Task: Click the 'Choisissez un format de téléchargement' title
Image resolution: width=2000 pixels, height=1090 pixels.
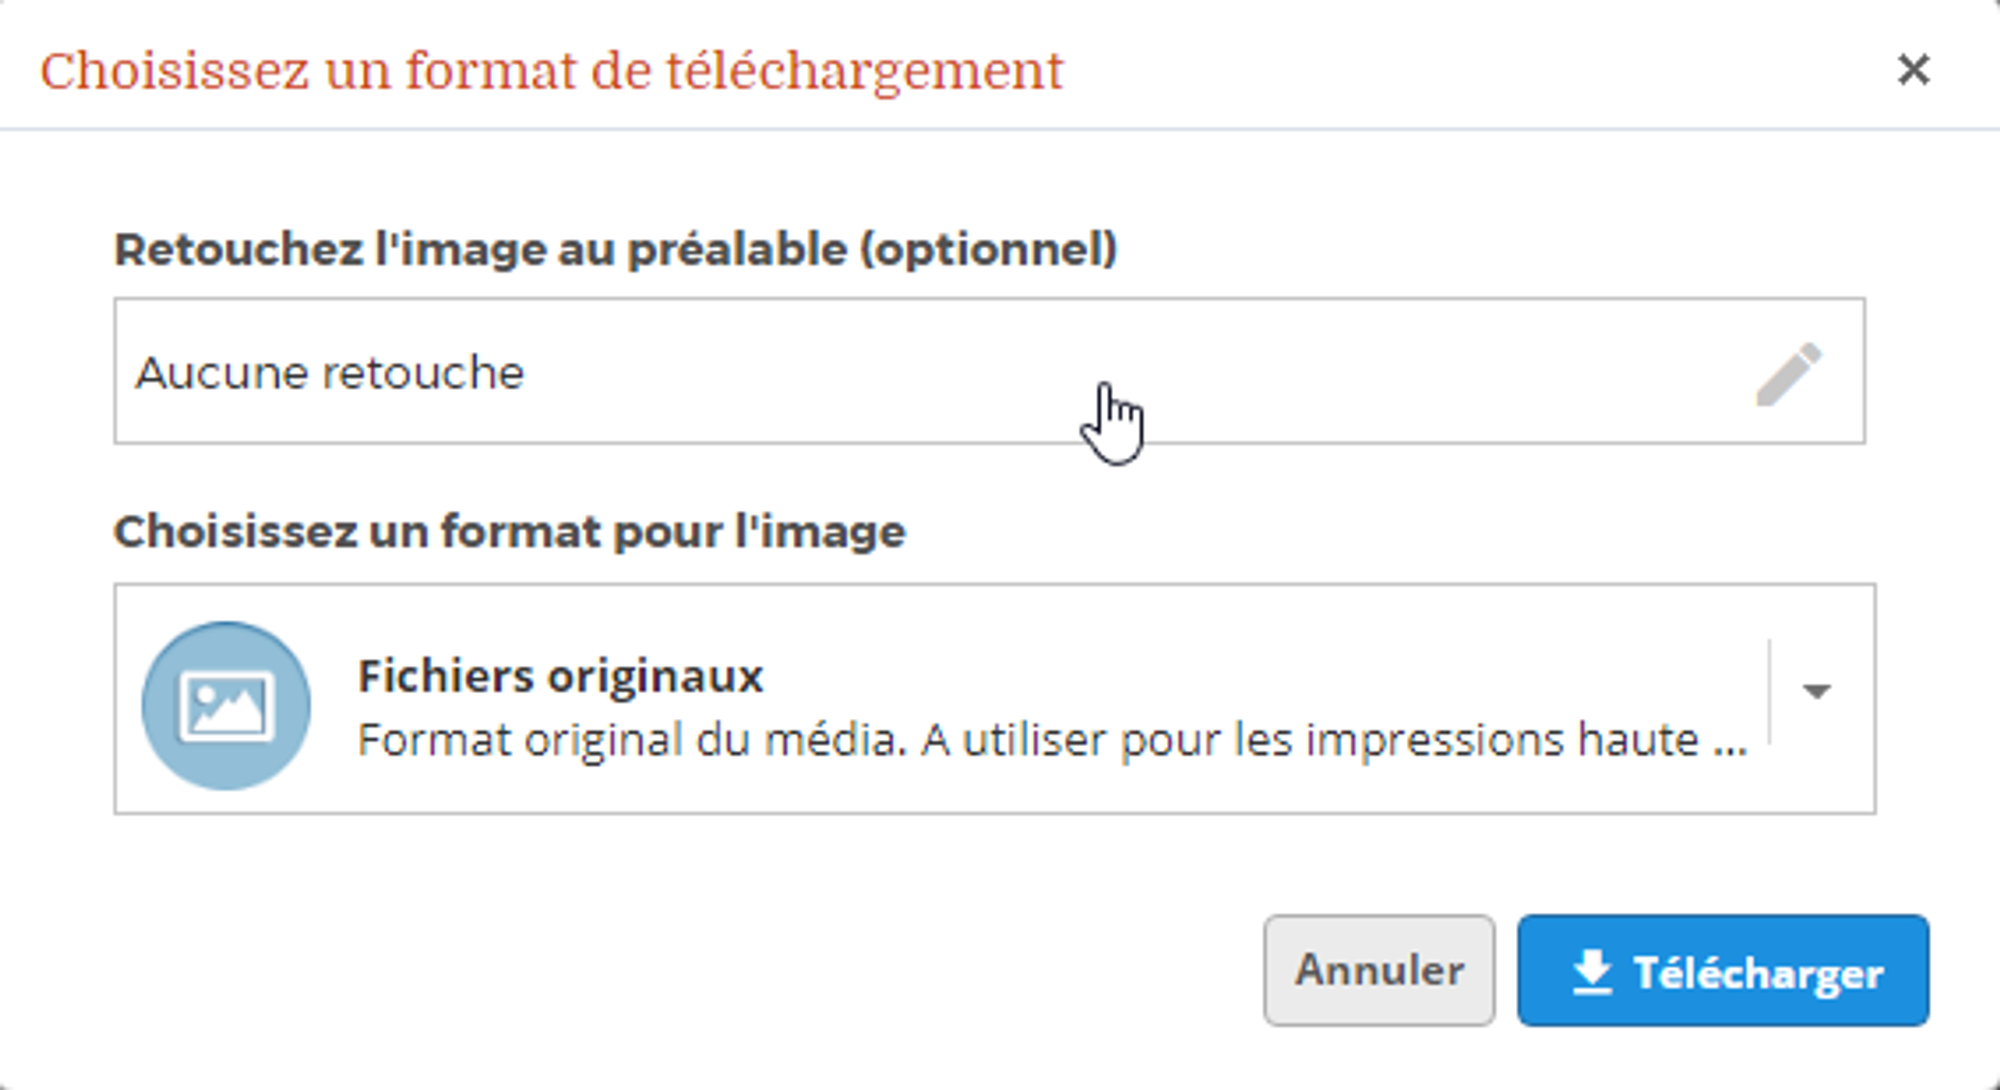Action: click(551, 71)
